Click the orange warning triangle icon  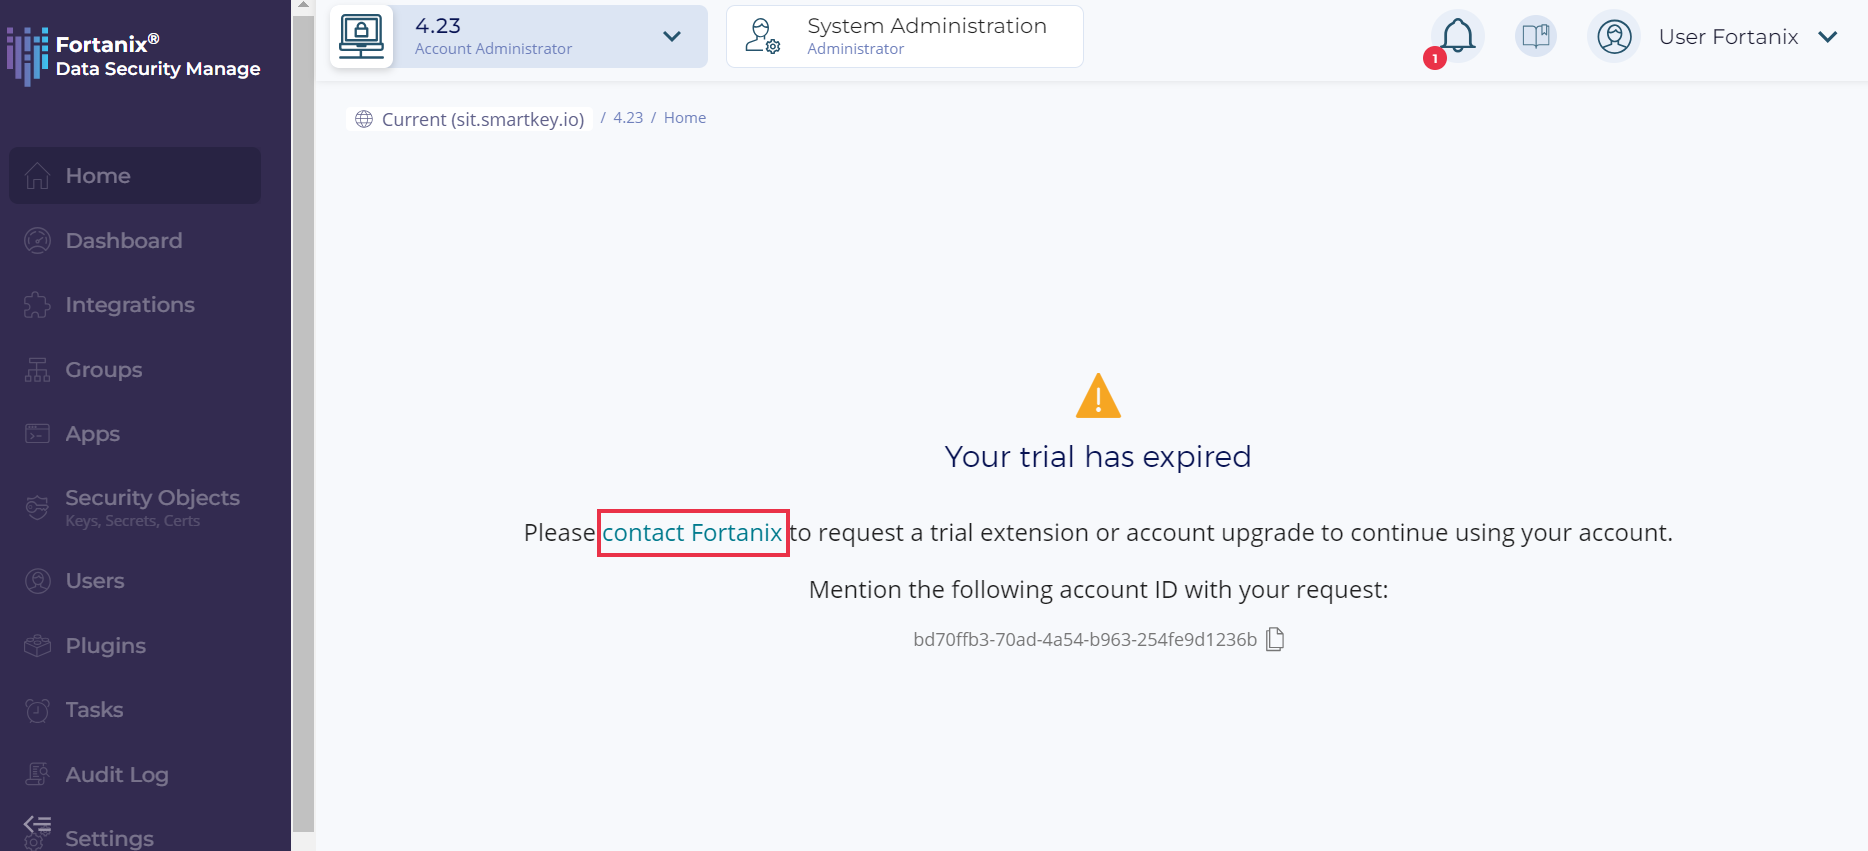click(1097, 396)
